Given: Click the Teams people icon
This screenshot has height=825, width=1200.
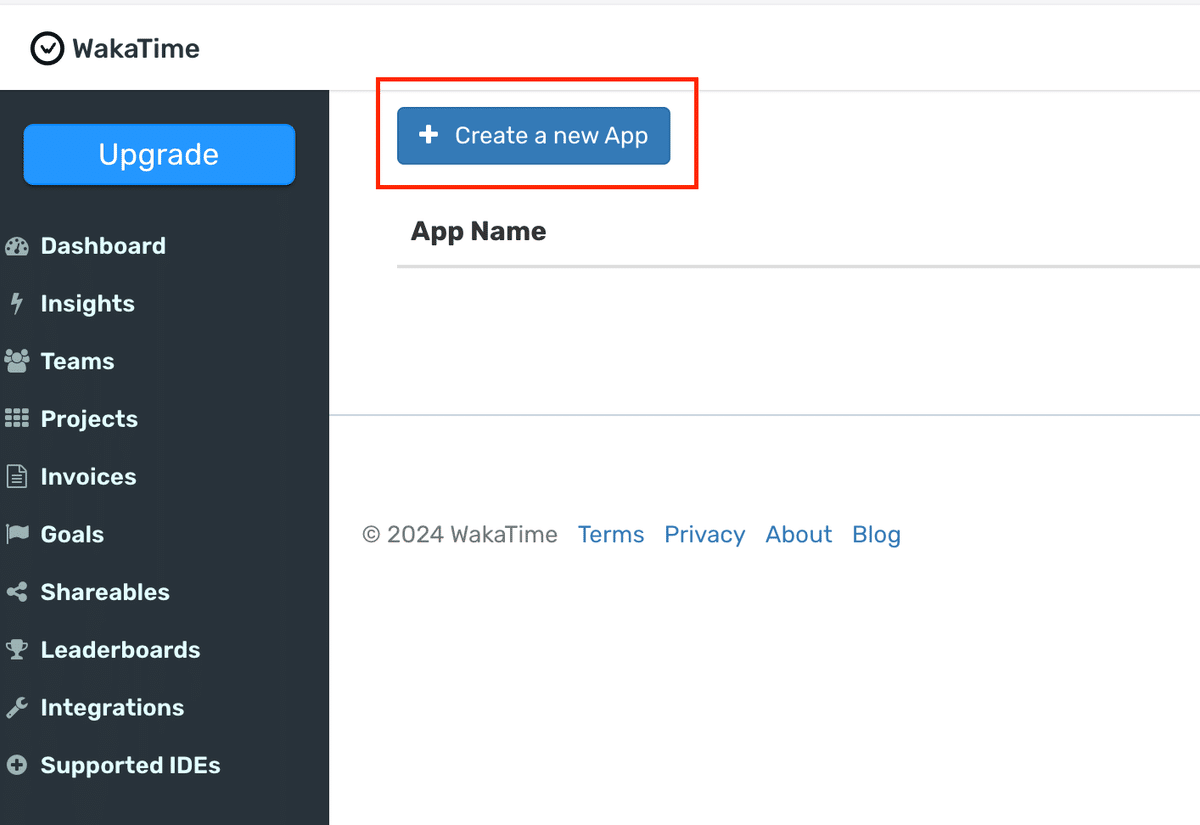Looking at the screenshot, I should click(17, 361).
